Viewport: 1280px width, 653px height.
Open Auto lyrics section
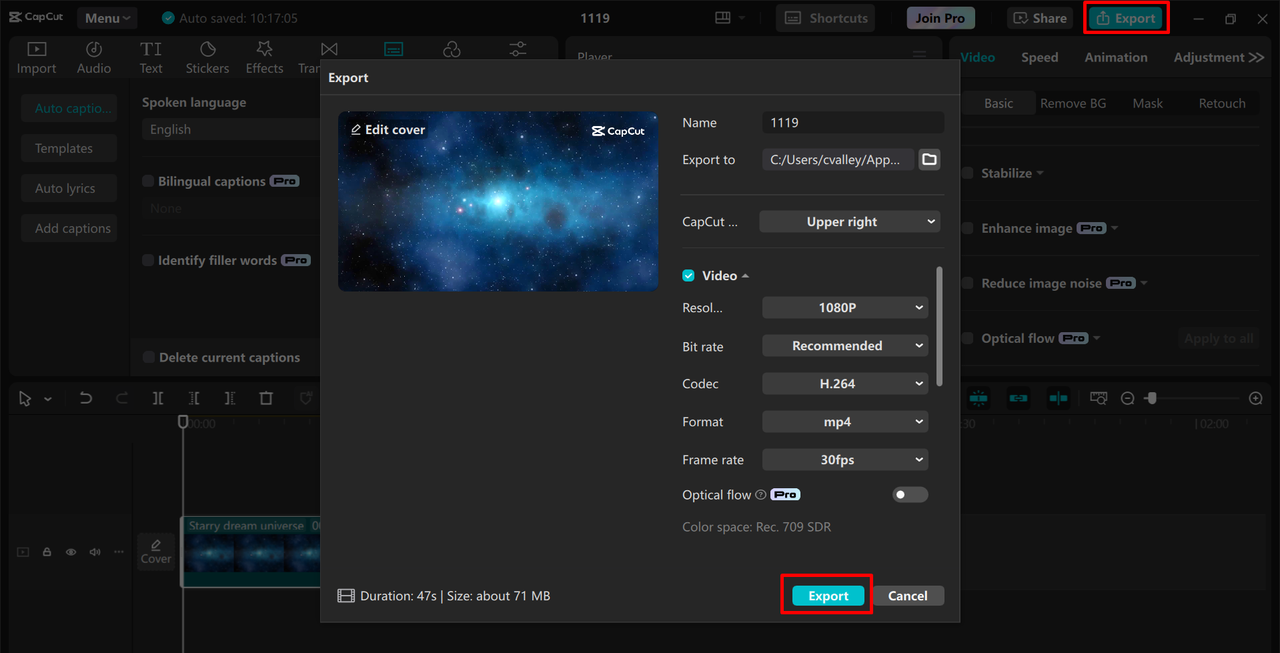tap(69, 189)
